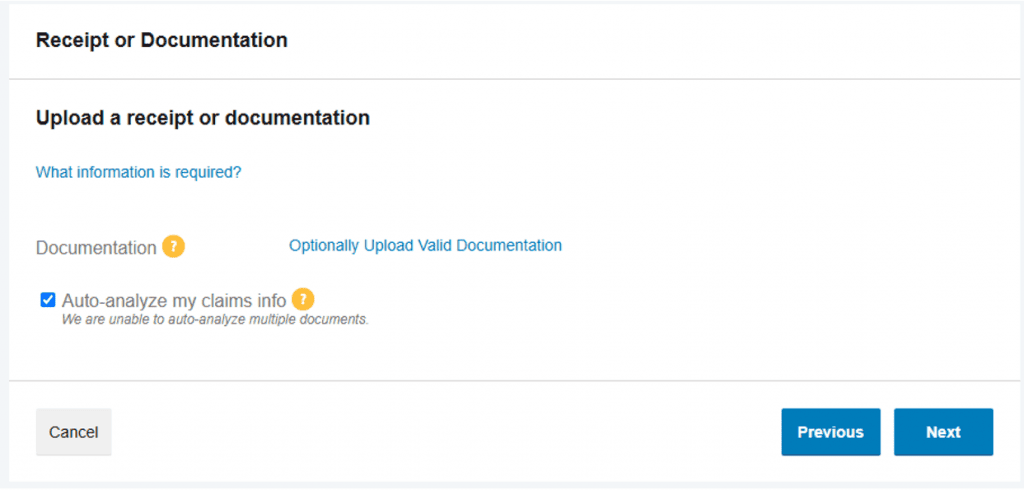Proceed with the Next button
The height and width of the screenshot is (490, 1024).
(x=943, y=432)
